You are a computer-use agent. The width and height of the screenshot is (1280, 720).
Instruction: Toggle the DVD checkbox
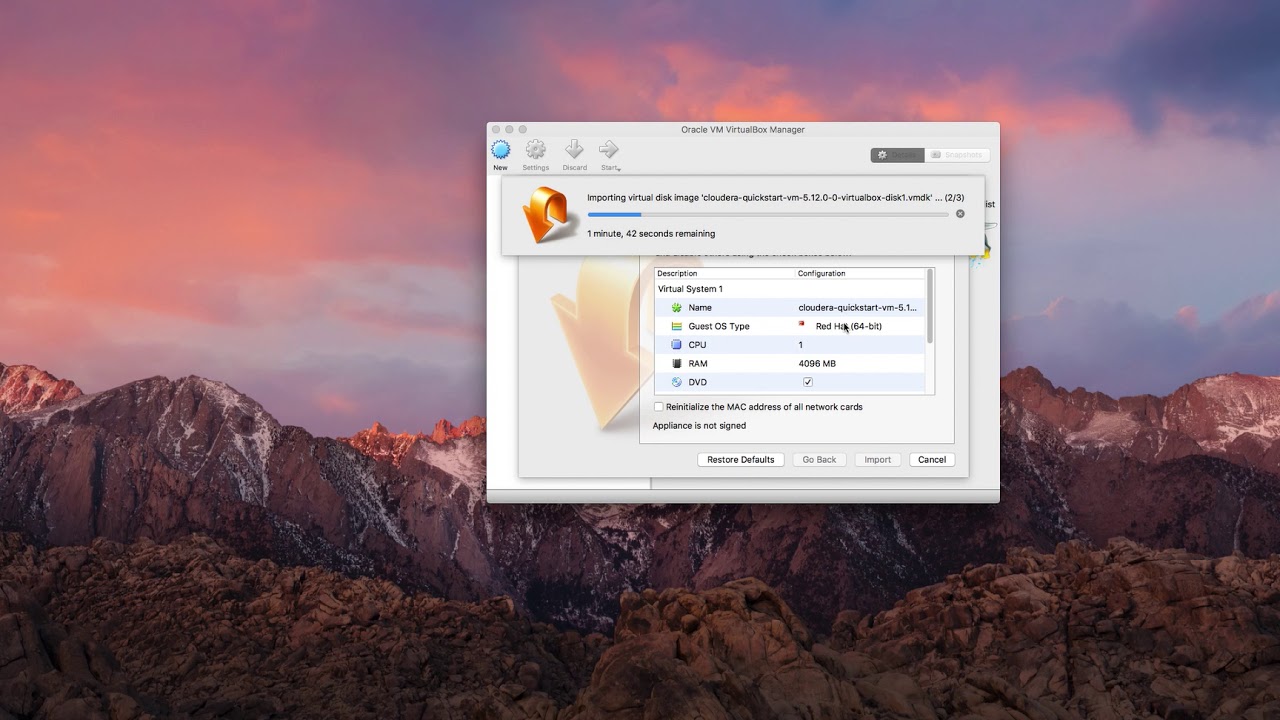808,382
